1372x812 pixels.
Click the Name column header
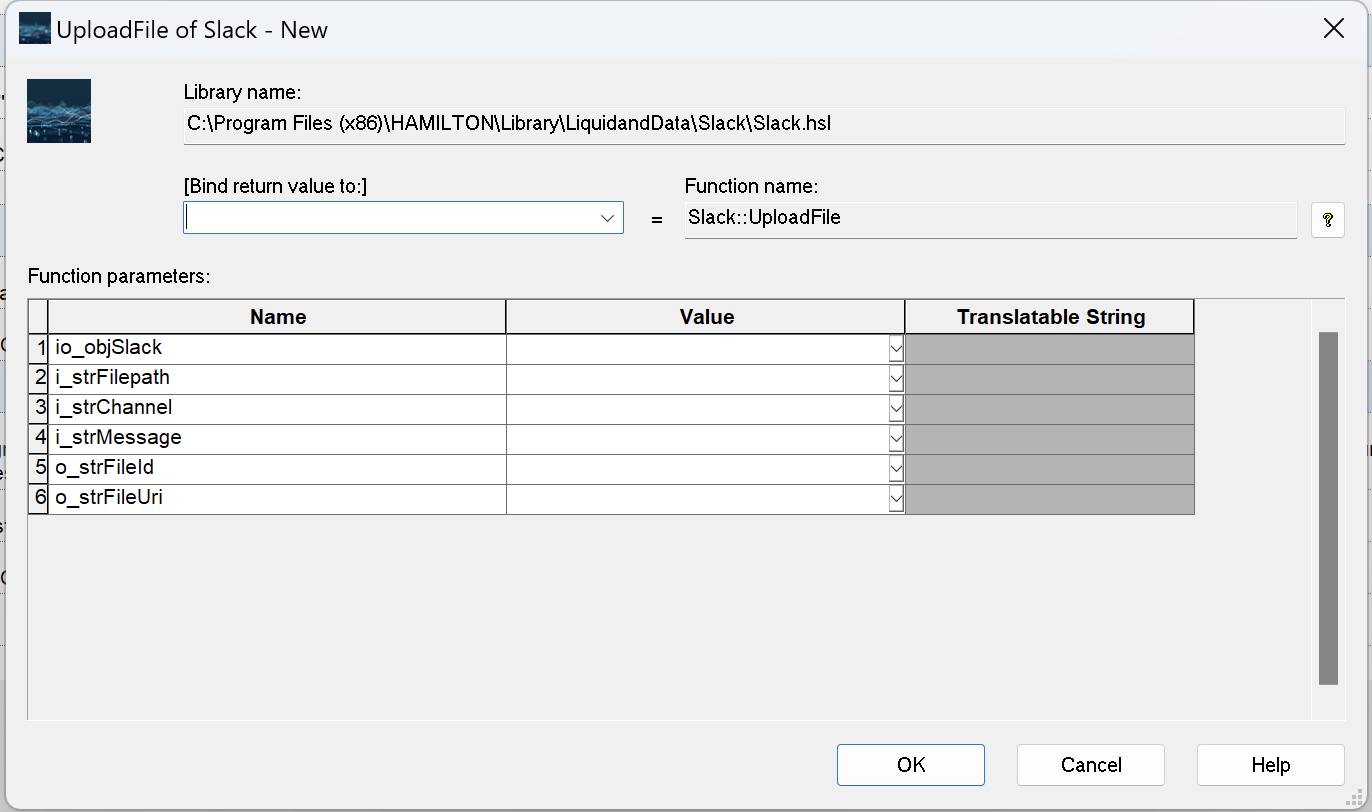click(278, 317)
